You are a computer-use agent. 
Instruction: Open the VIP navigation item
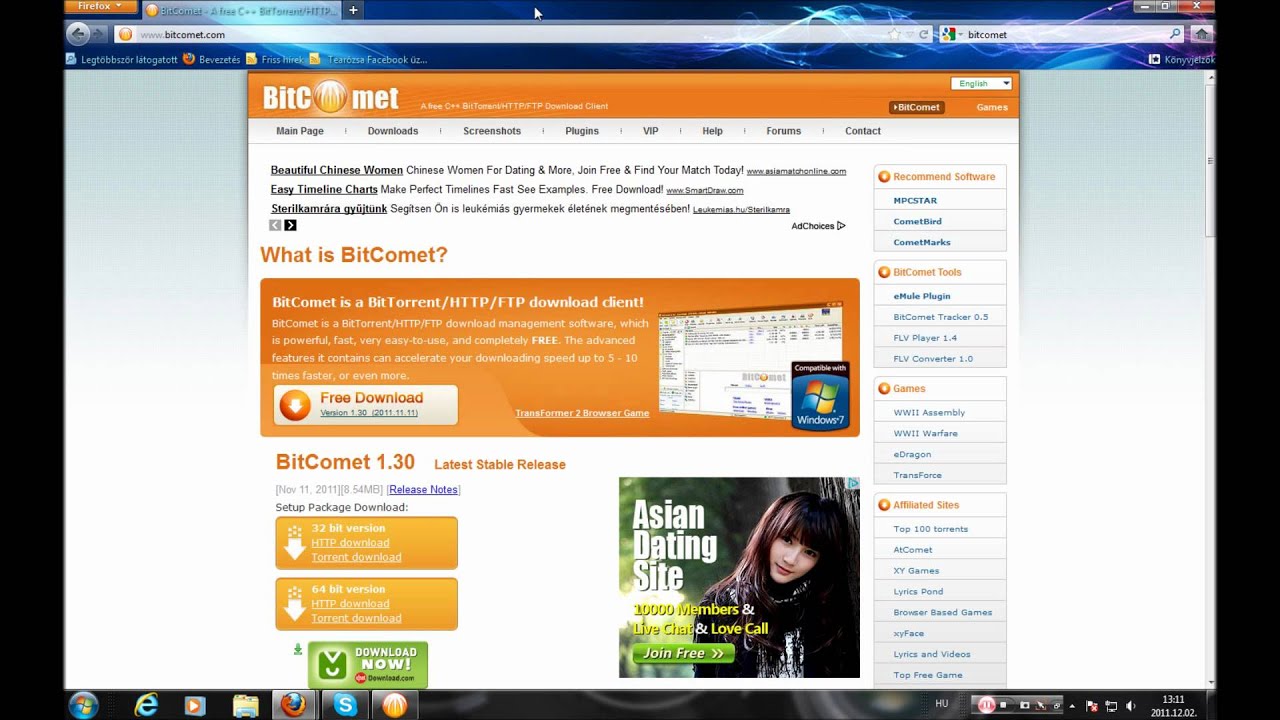click(x=651, y=131)
